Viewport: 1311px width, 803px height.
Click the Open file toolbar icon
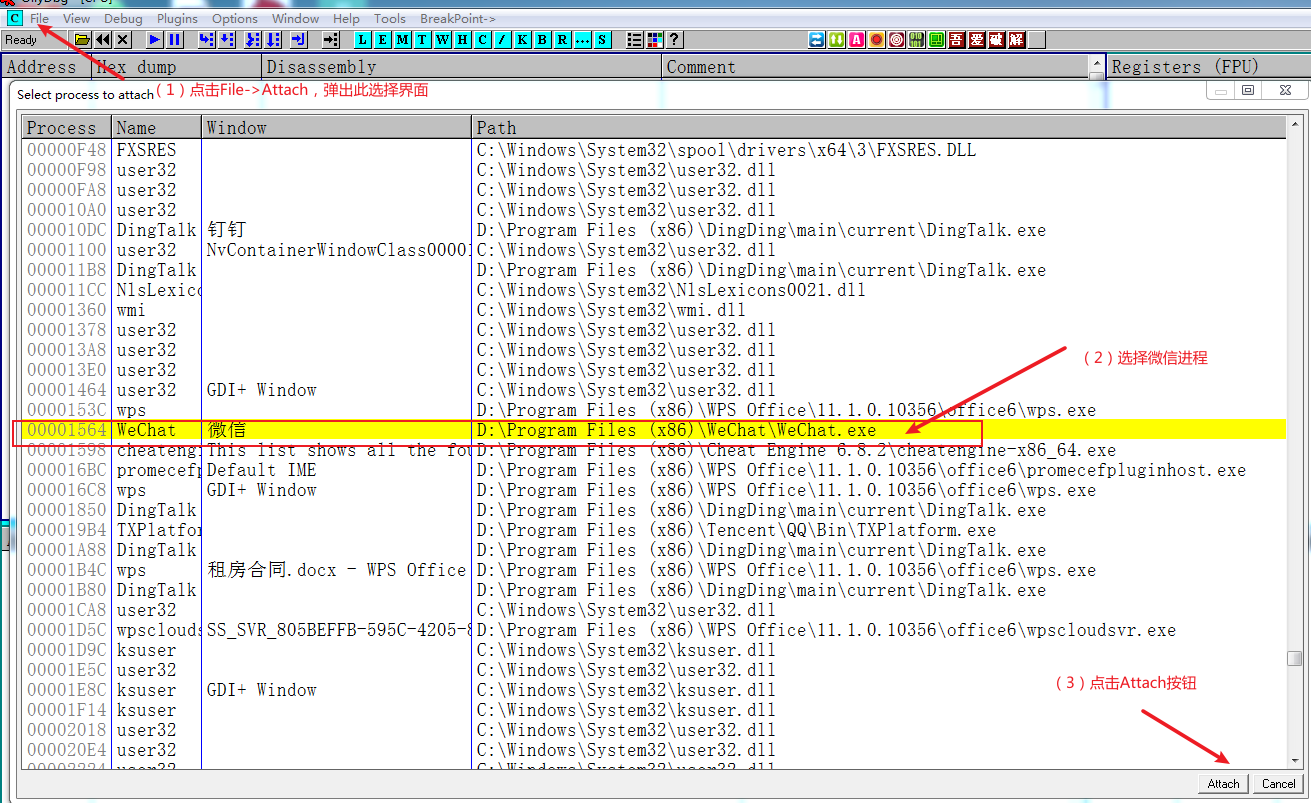[82, 40]
